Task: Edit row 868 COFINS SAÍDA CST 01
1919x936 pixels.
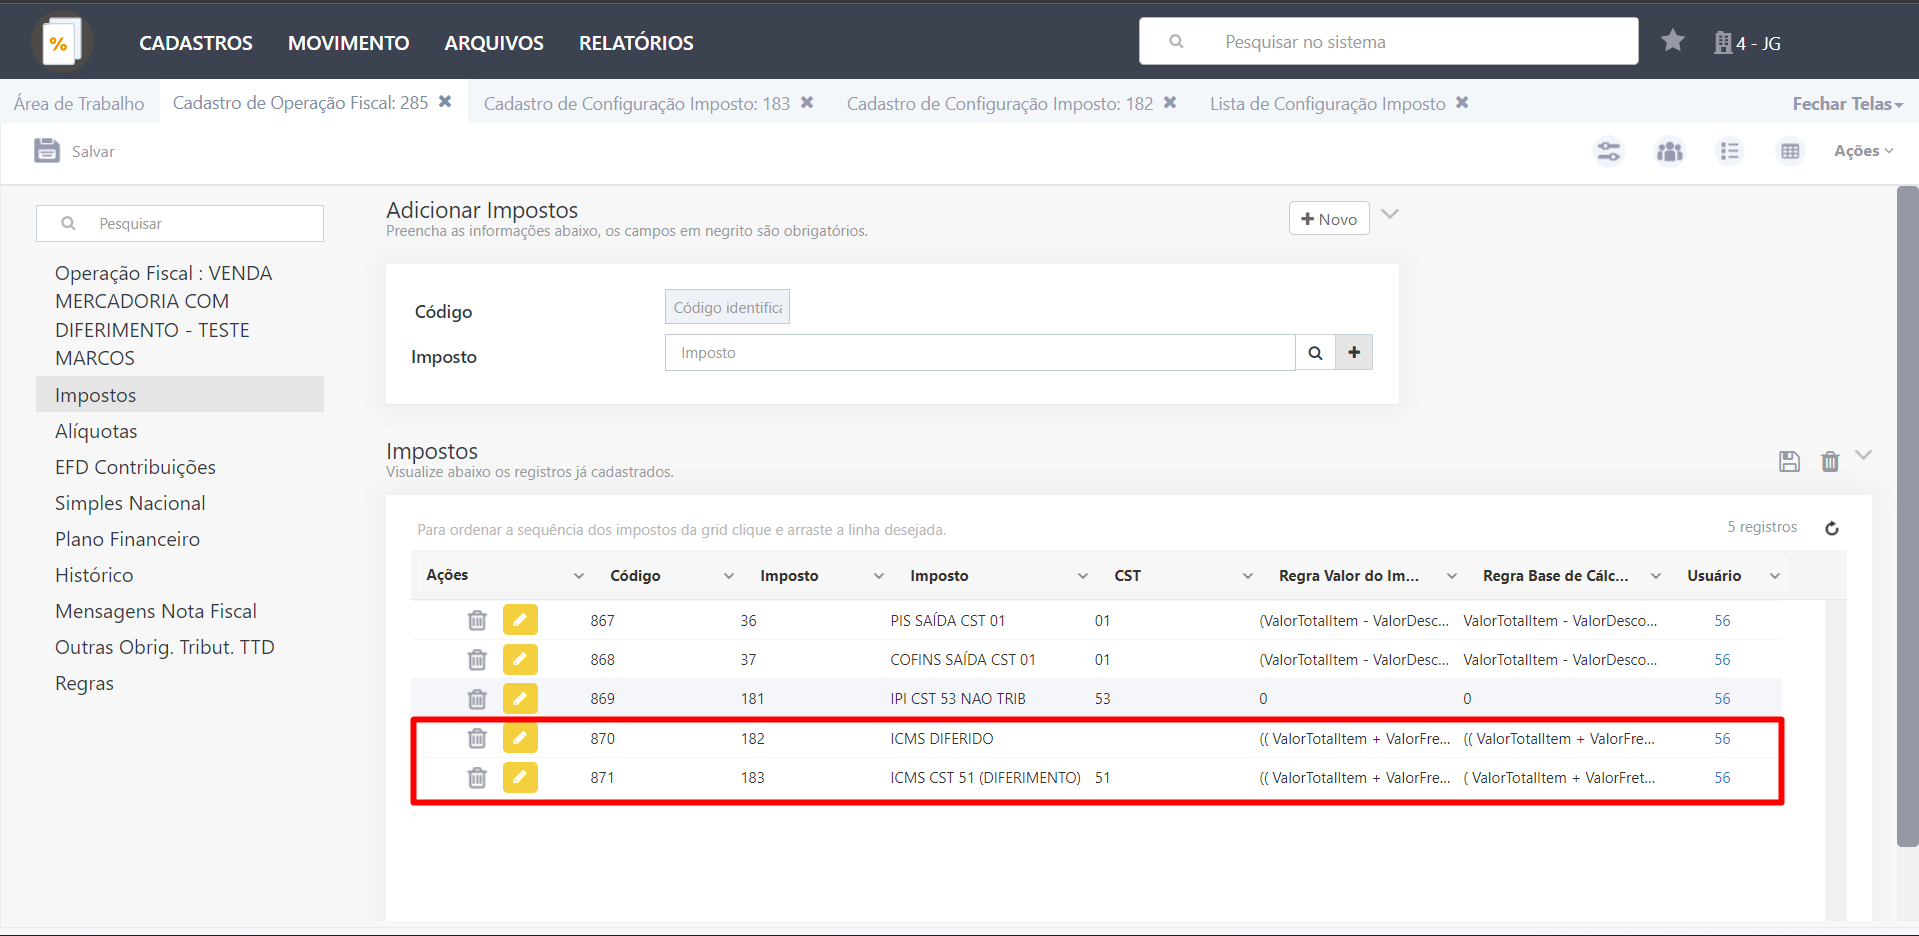Action: tap(520, 659)
